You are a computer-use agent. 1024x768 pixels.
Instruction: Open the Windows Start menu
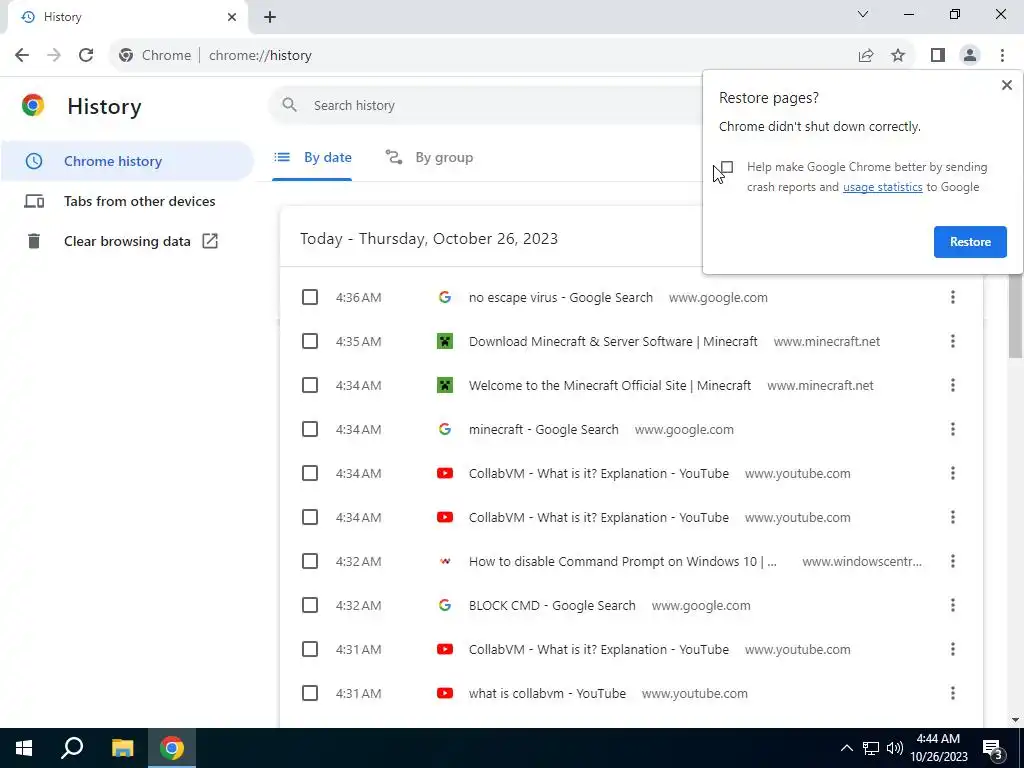[24, 748]
